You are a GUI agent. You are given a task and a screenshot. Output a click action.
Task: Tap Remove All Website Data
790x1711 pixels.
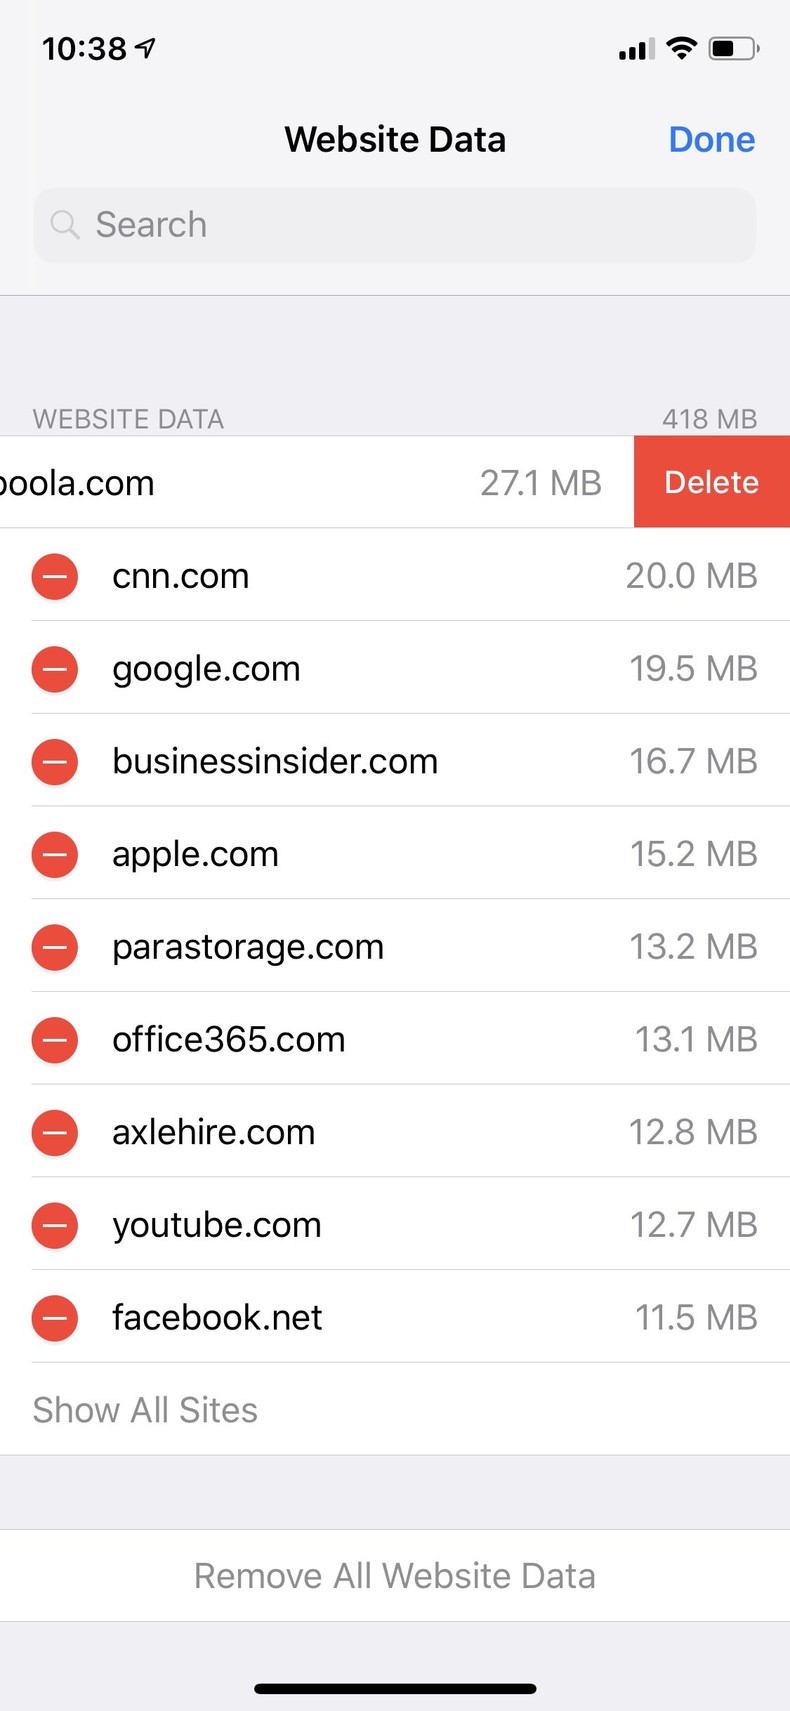[395, 1576]
